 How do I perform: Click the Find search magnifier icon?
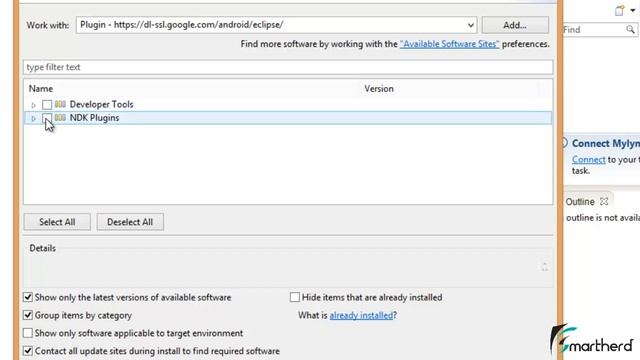coord(630,29)
